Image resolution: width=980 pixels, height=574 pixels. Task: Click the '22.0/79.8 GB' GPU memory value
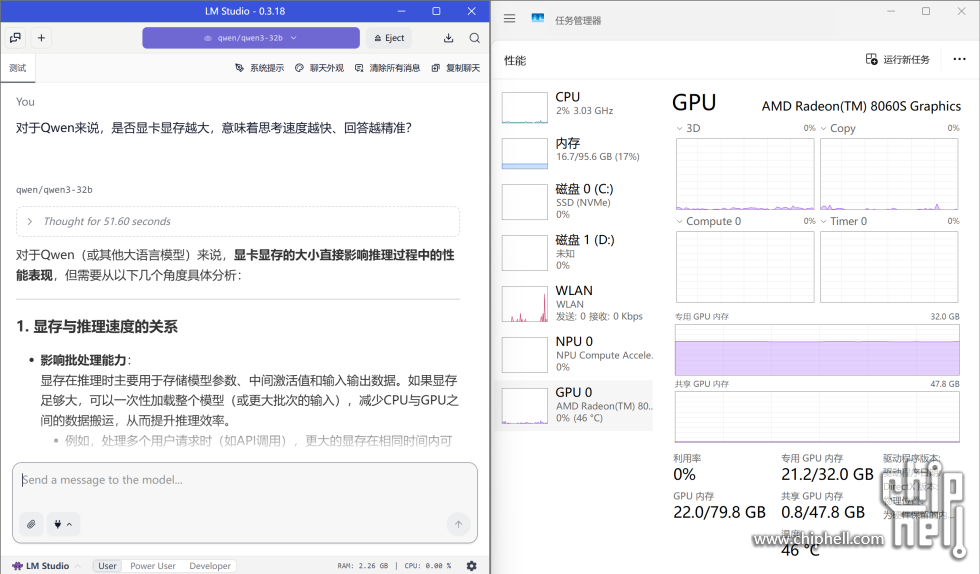click(719, 513)
